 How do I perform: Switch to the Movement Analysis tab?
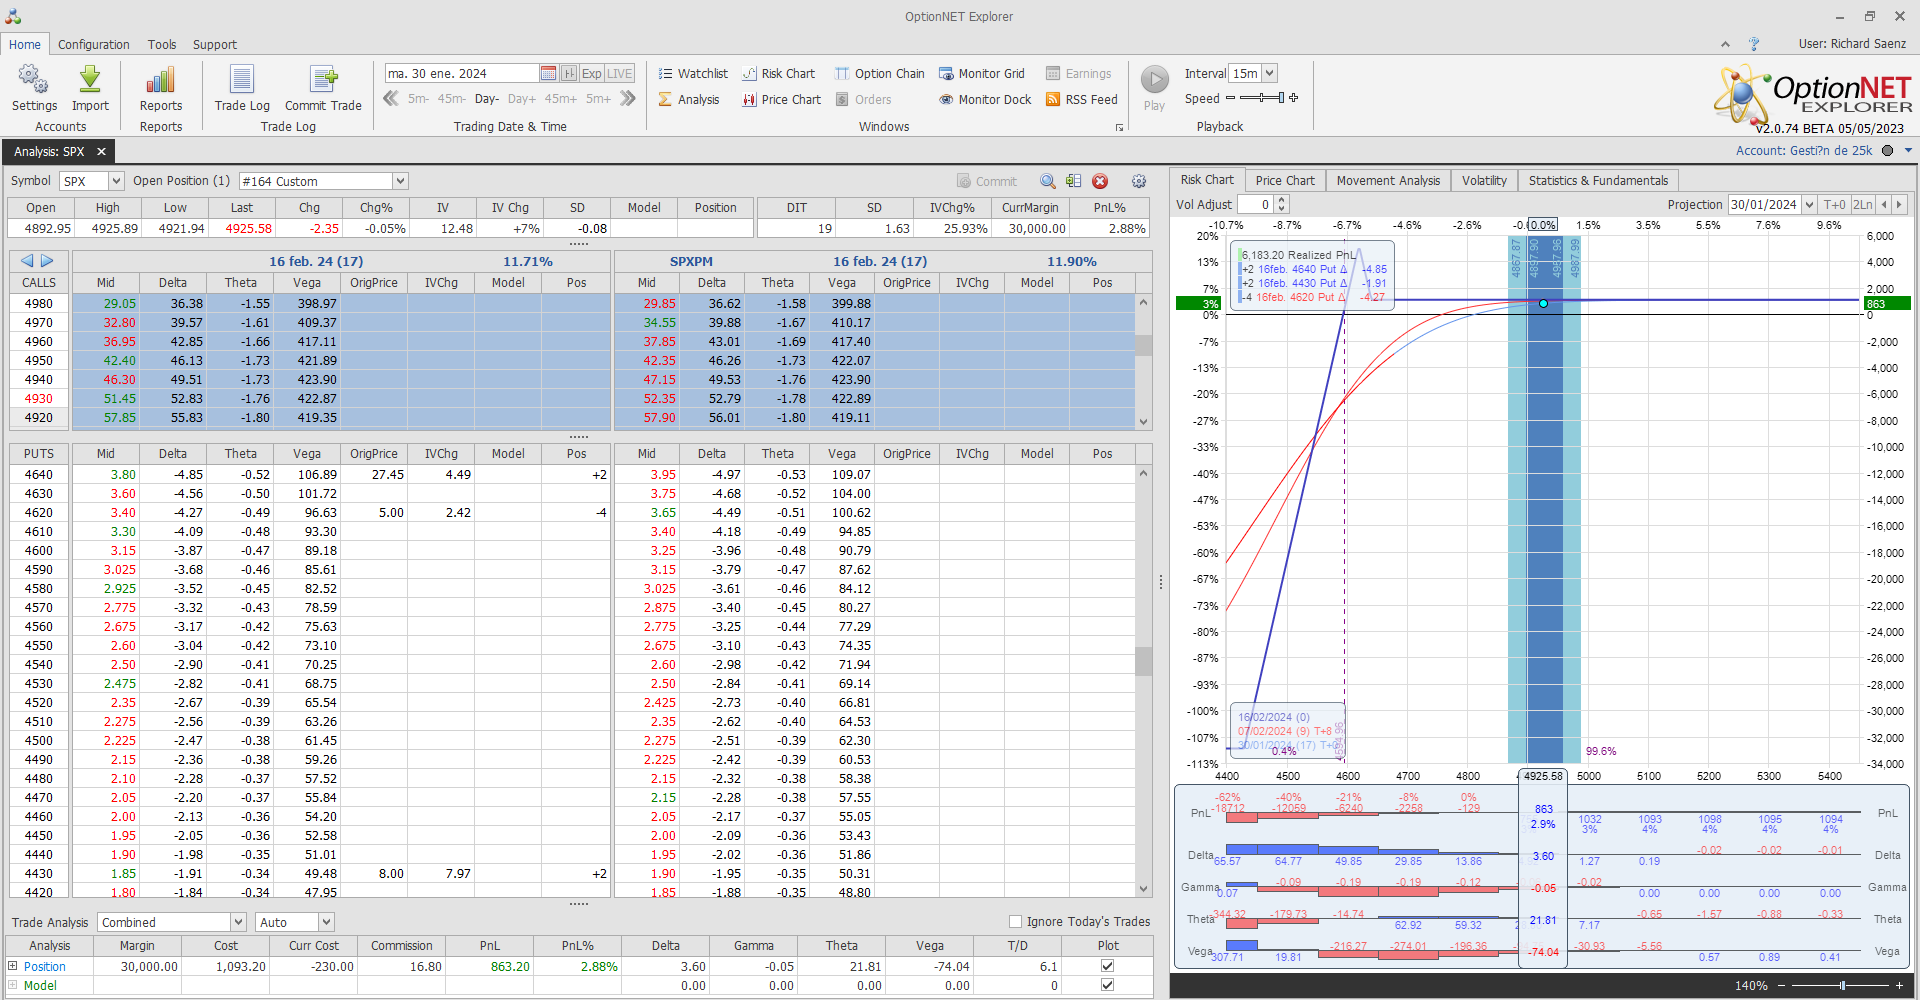1388,181
